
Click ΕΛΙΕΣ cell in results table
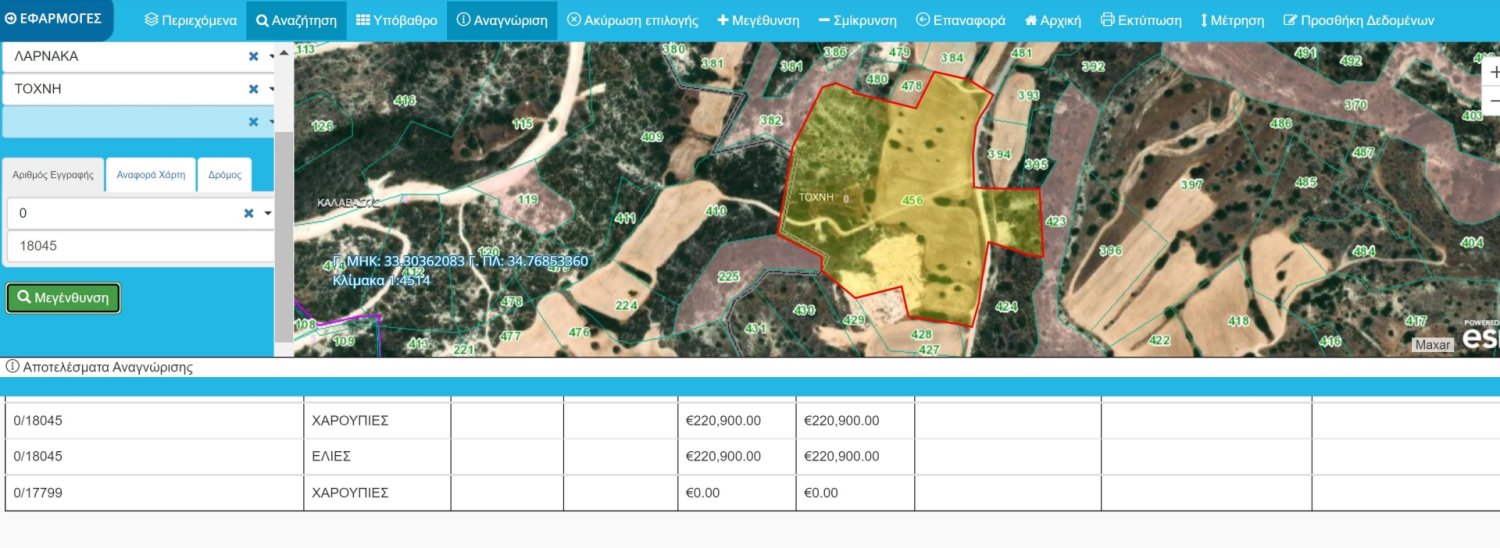377,457
